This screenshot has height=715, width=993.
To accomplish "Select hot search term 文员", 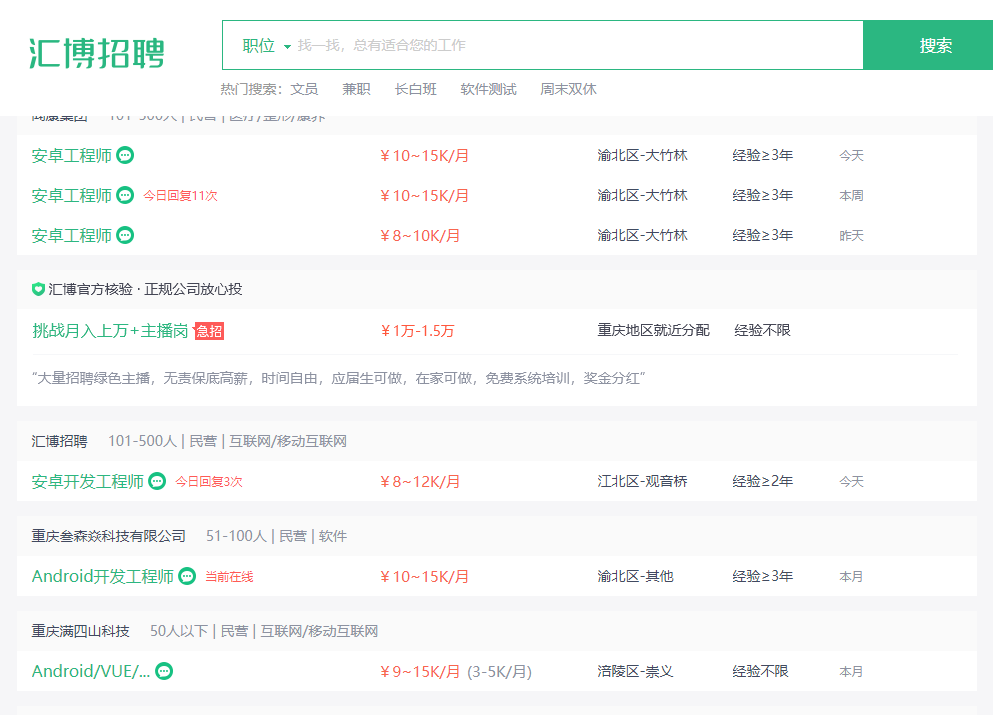I will [x=304, y=89].
